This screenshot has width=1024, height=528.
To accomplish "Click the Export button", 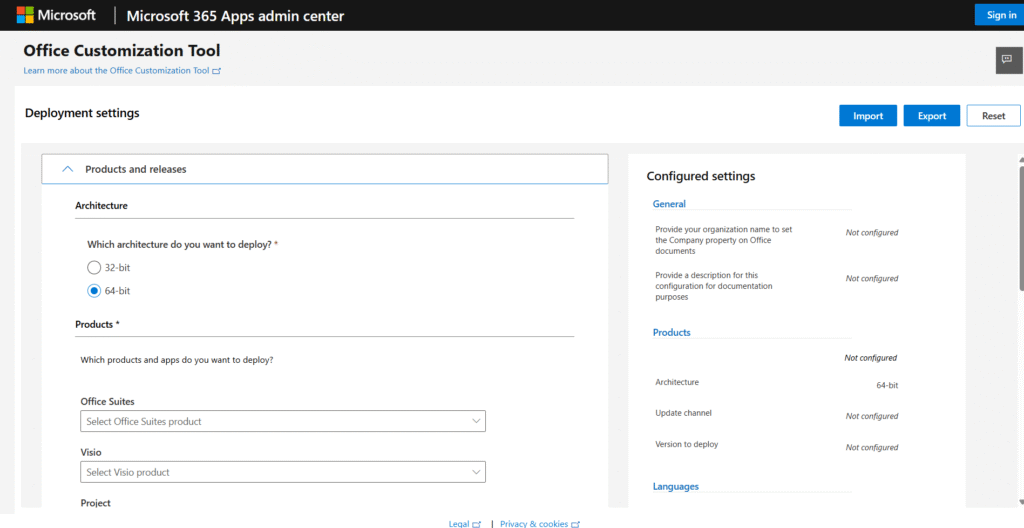I will [932, 116].
